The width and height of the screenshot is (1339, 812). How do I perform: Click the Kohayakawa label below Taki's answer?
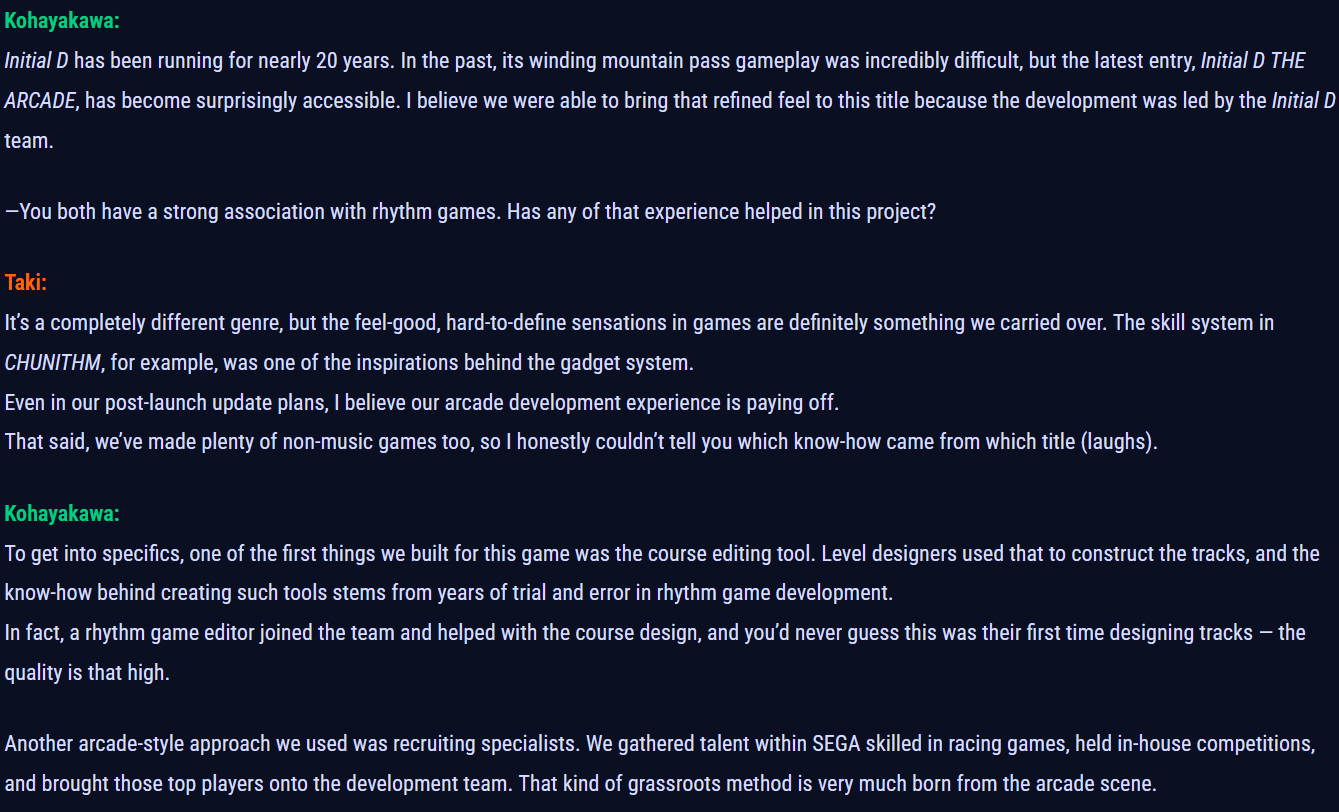(x=62, y=514)
